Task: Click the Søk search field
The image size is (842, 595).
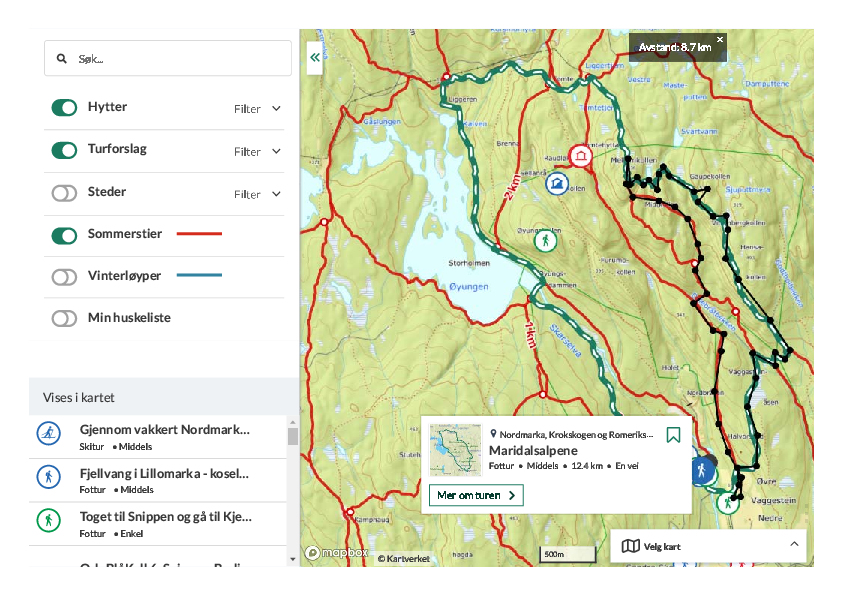Action: click(x=168, y=59)
